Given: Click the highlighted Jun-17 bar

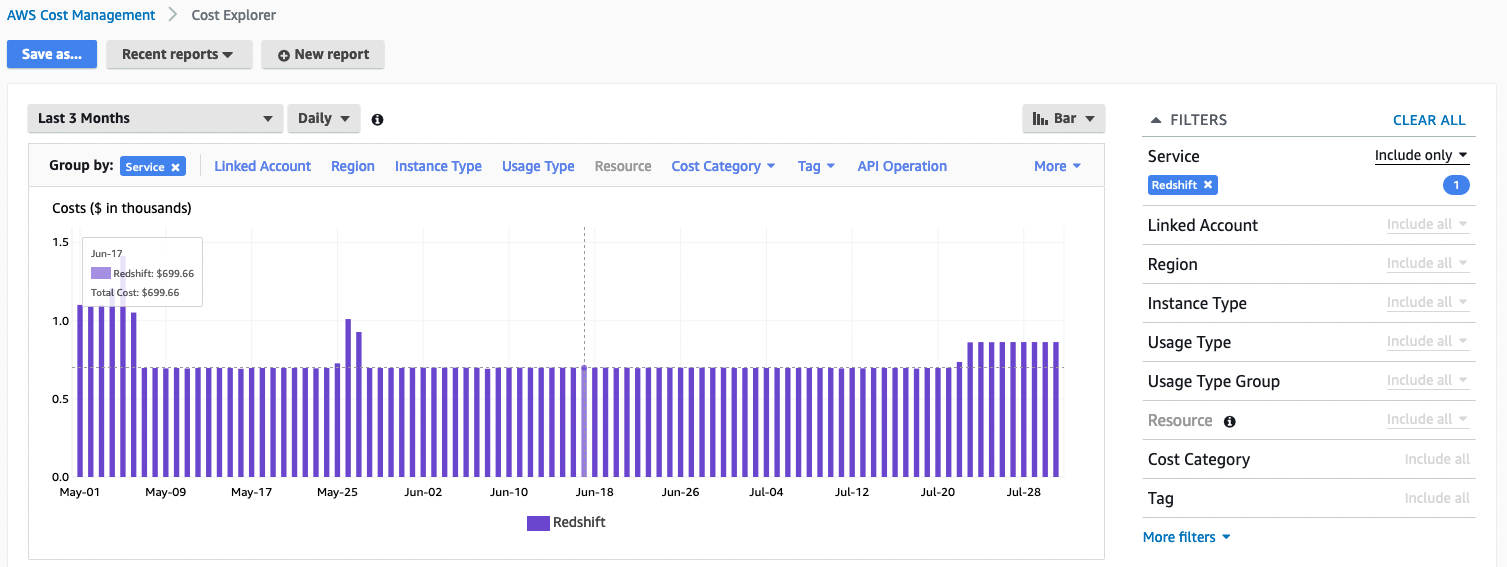Looking at the screenshot, I should coord(584,421).
